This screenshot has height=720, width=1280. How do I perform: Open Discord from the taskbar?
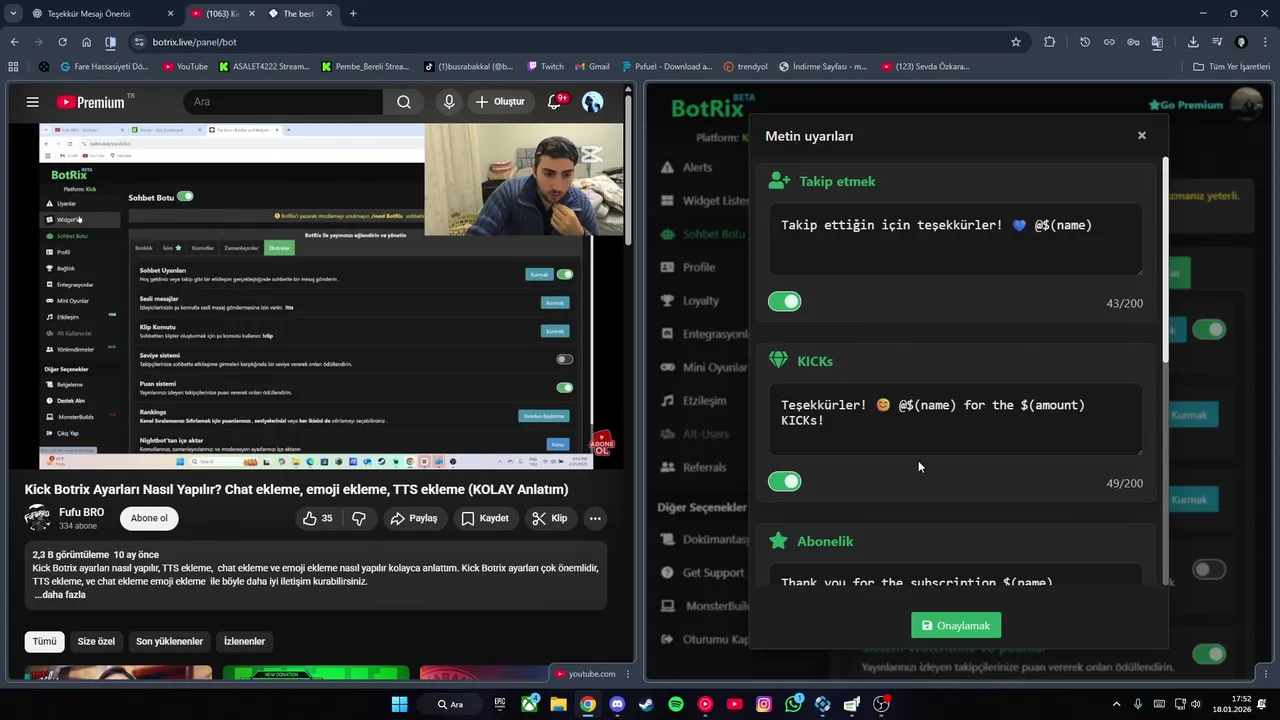pos(617,704)
